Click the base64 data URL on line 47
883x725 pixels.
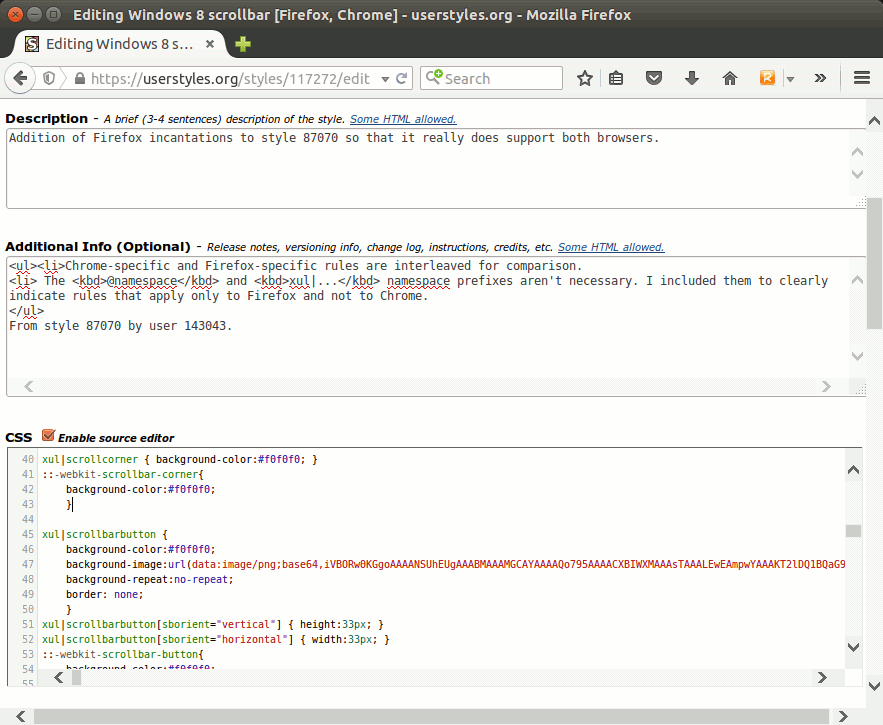coord(519,564)
